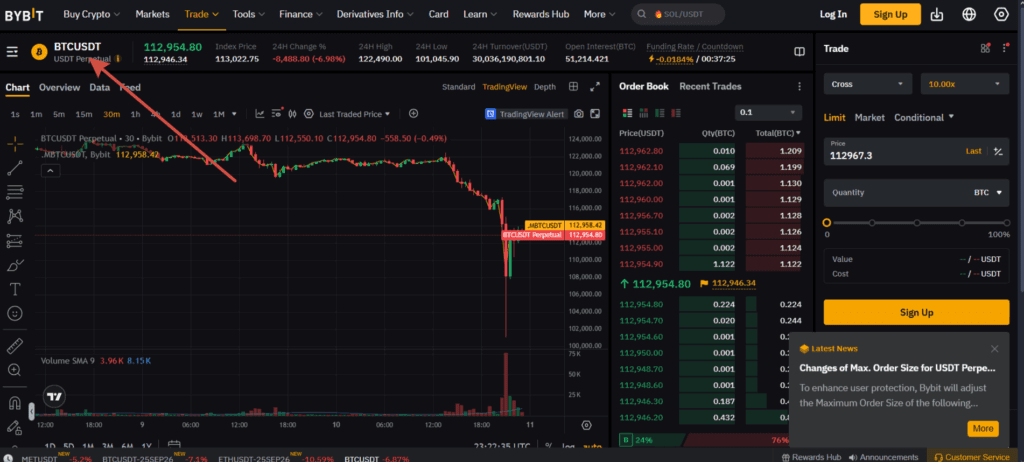Click More in the Latest News popup
This screenshot has height=462, width=1024.
coord(982,428)
